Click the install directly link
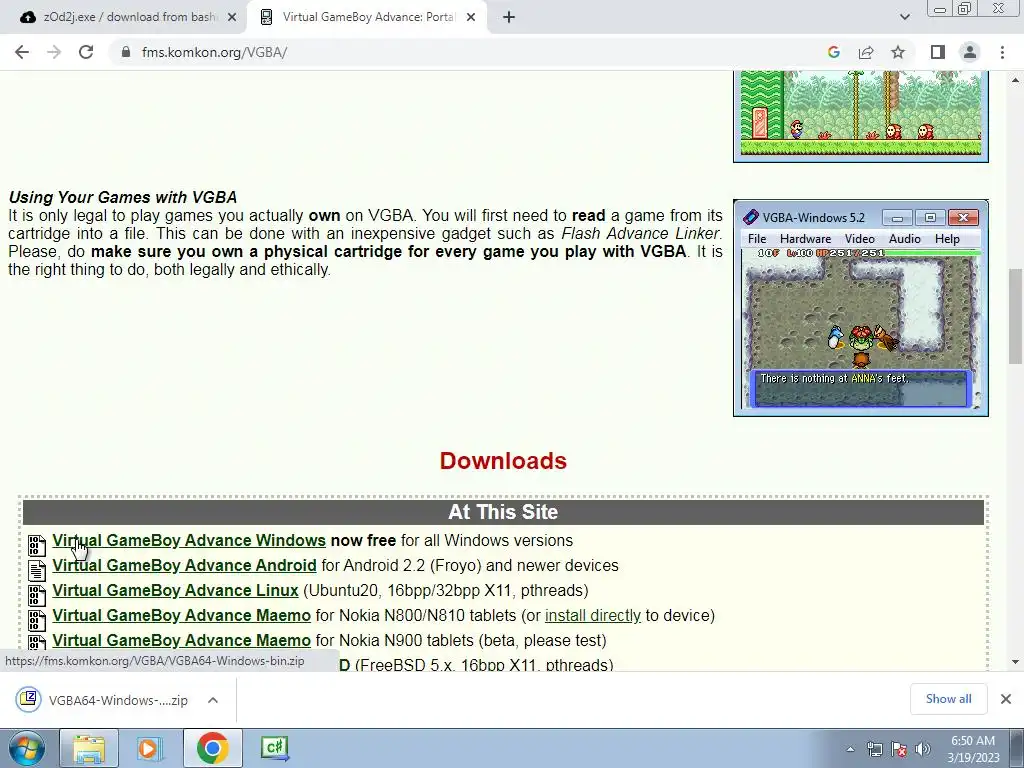1024x768 pixels. point(592,615)
